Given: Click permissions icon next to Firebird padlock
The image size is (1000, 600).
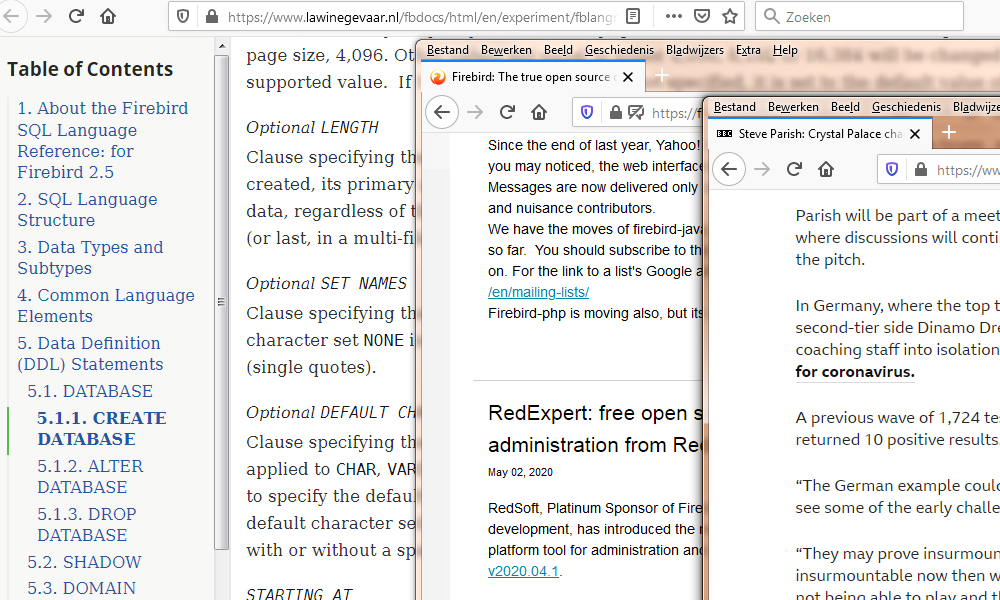Looking at the screenshot, I should (x=636, y=113).
